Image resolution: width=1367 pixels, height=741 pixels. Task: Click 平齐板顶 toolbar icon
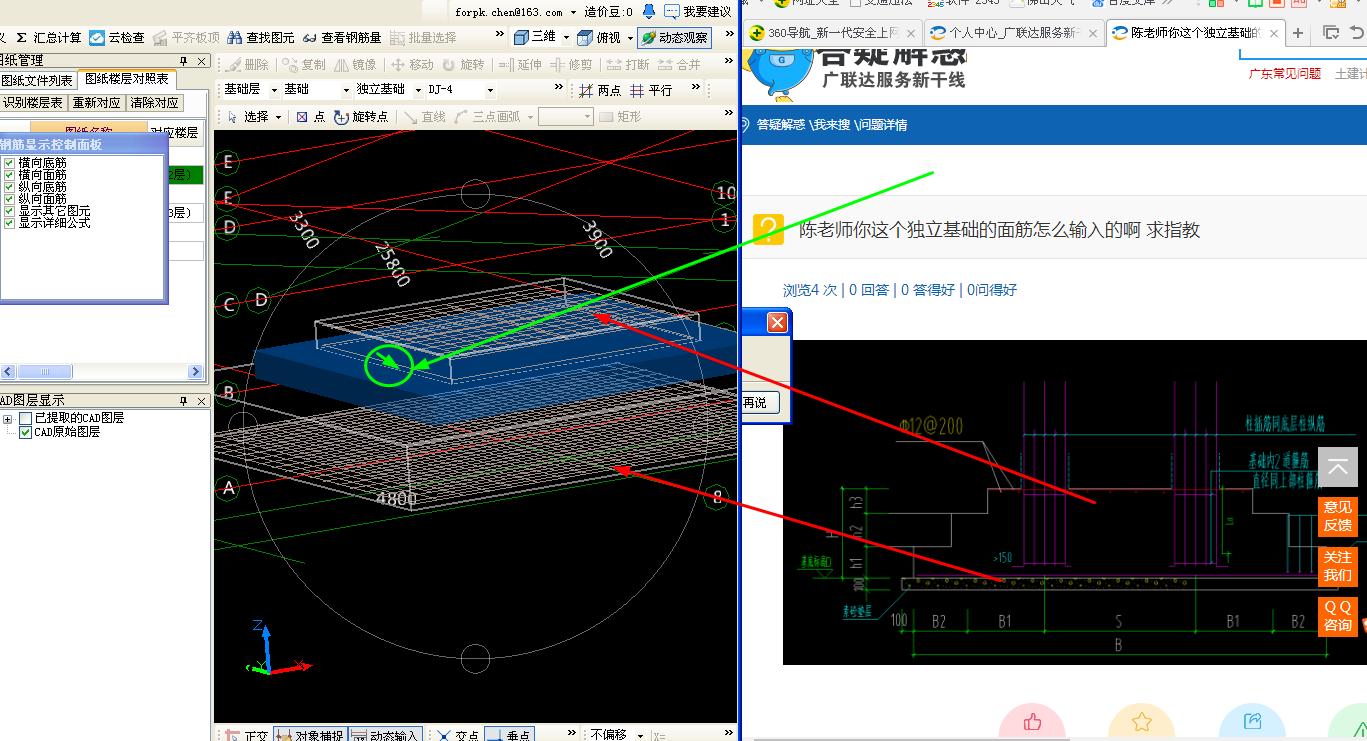coord(187,38)
